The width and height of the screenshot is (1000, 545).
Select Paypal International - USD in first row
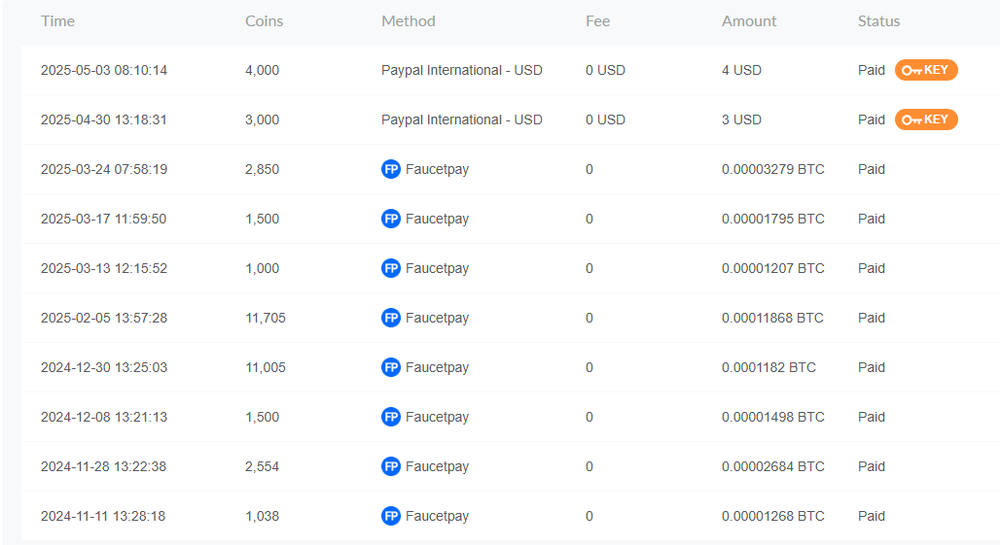(461, 70)
